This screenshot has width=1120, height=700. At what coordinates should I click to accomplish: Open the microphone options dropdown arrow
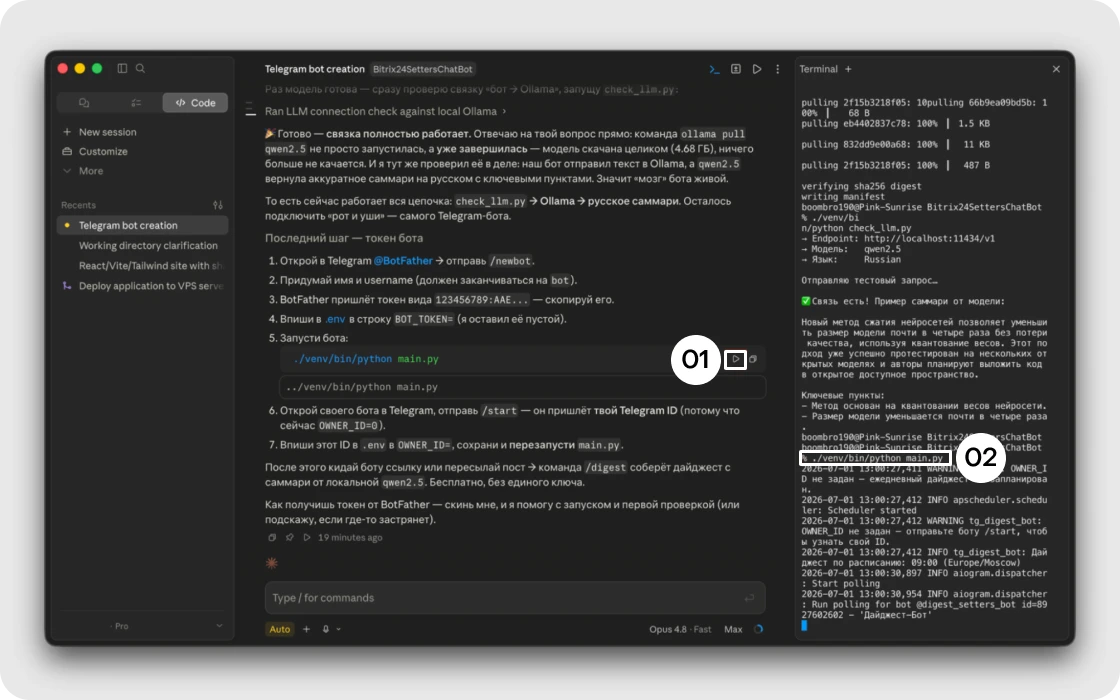pos(339,629)
